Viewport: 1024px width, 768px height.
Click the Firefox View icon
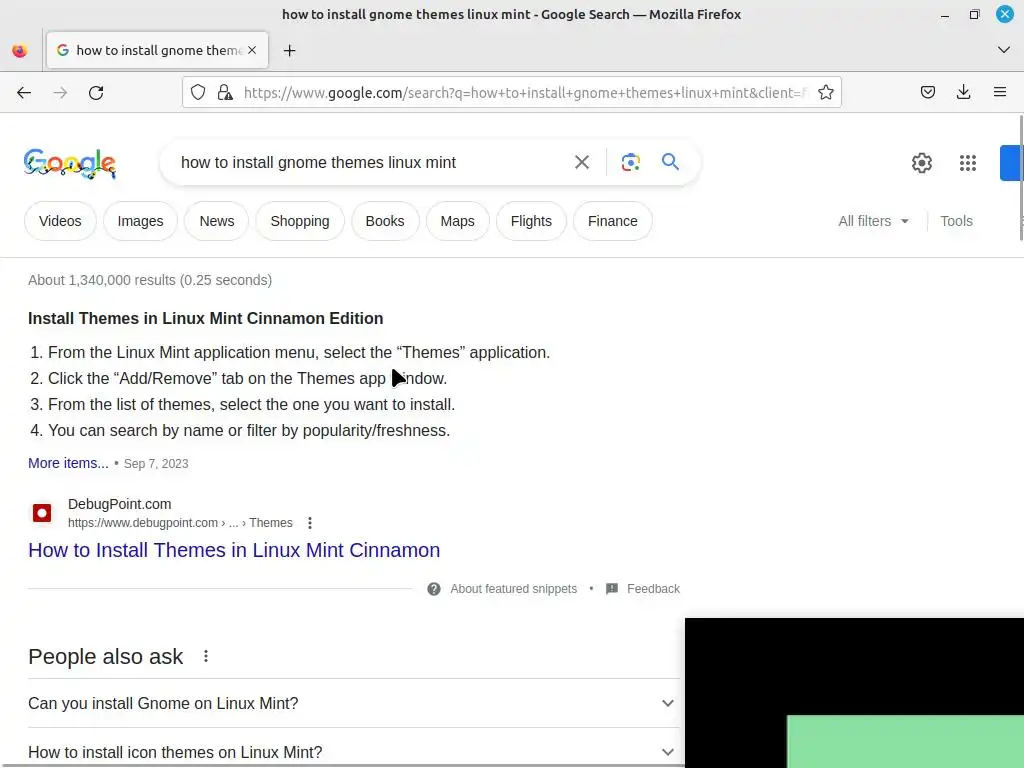[20, 50]
